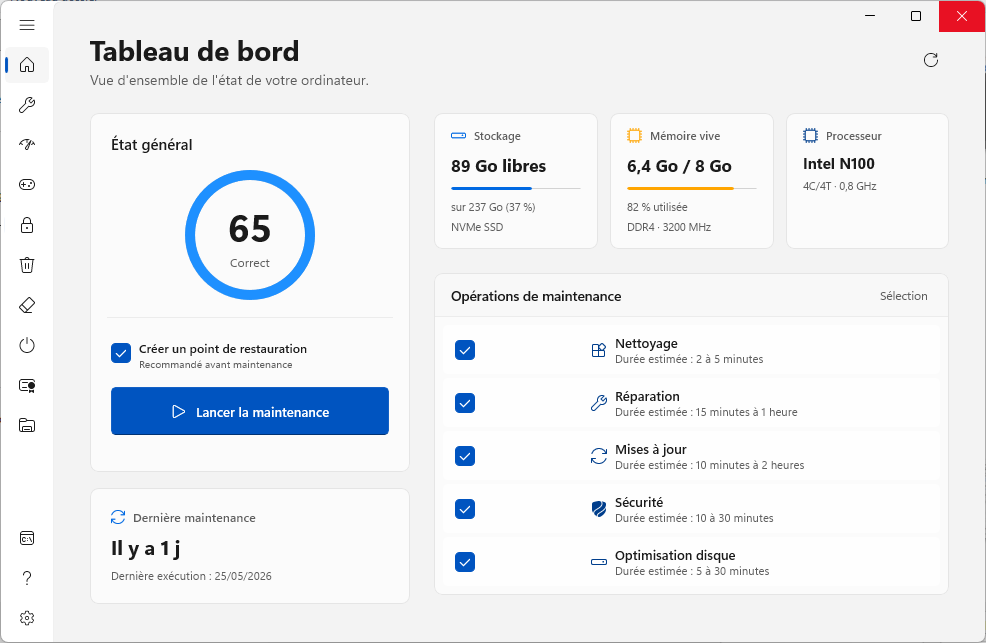The width and height of the screenshot is (986, 643).
Task: Open the power icon page in sidebar
Action: (x=26, y=345)
